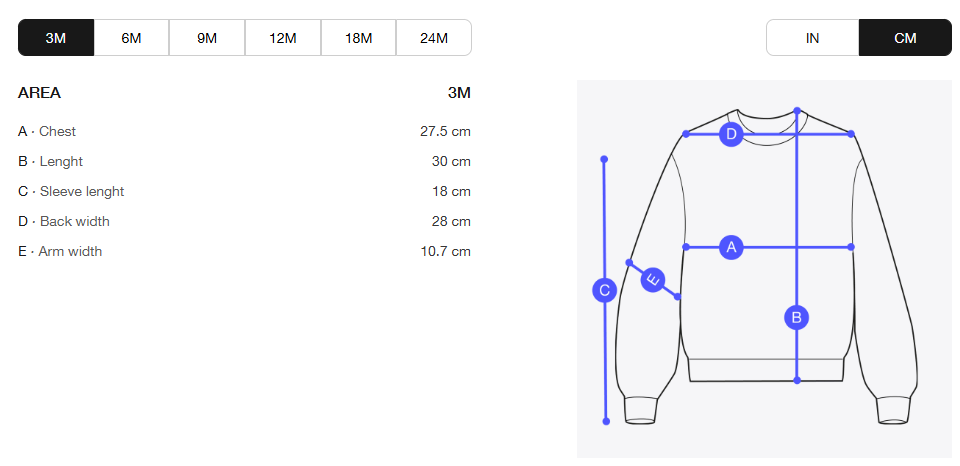Click the C sleeve length marker

[x=604, y=290]
